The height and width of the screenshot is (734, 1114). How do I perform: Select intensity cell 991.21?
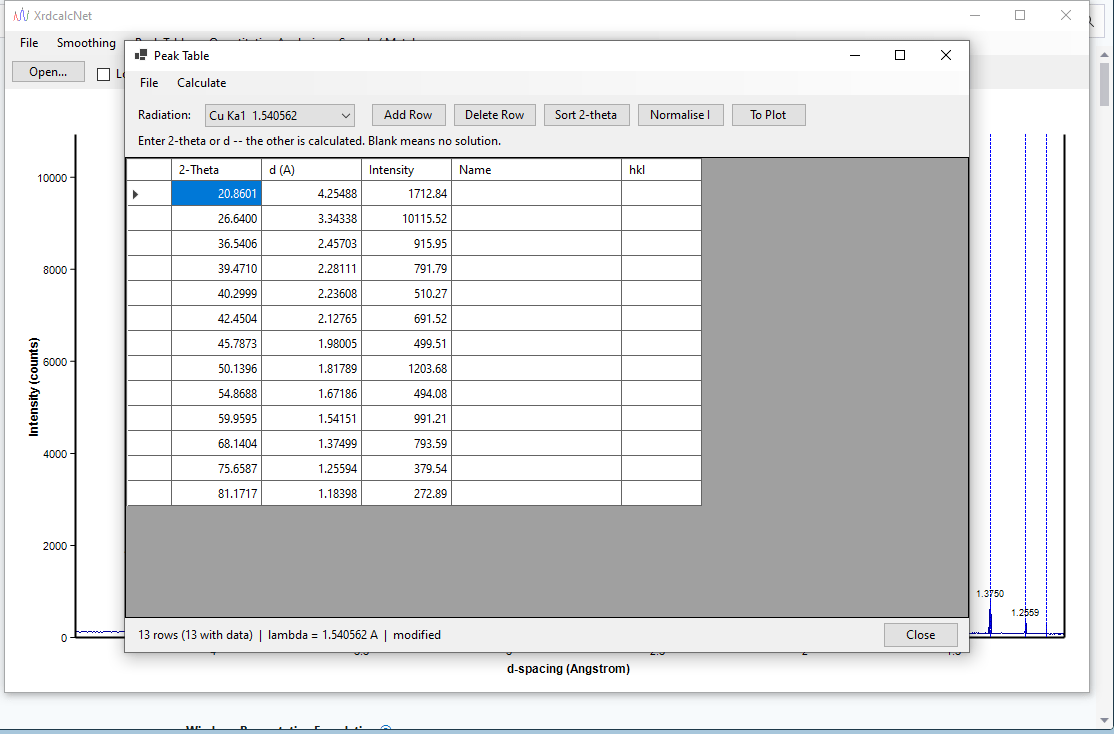[x=406, y=419]
